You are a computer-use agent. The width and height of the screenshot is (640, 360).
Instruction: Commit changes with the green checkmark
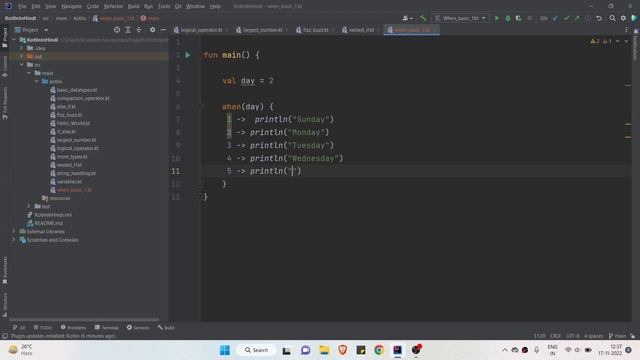coord(566,18)
